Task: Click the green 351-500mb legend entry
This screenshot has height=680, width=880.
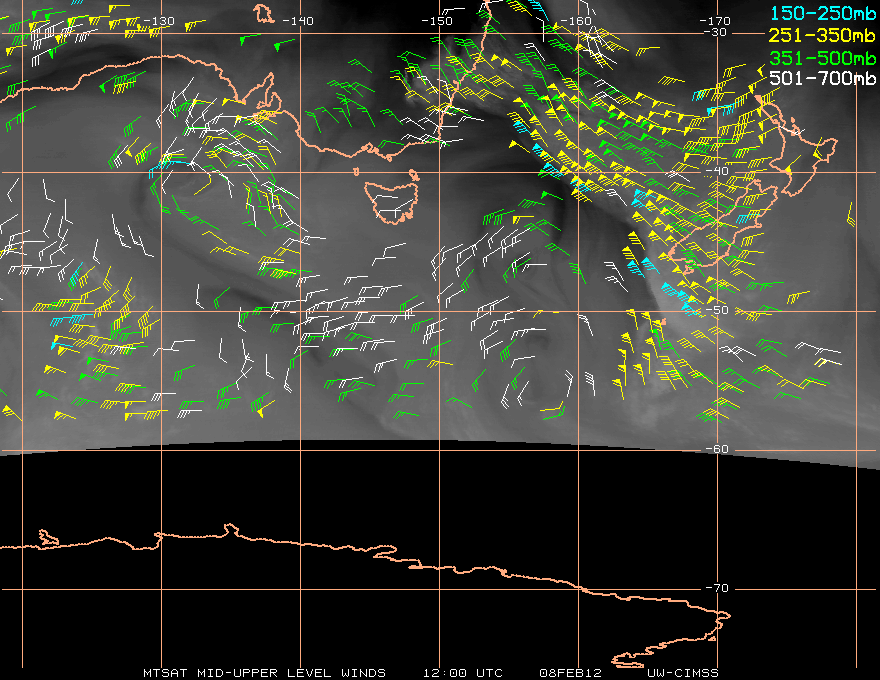Action: pyautogui.click(x=822, y=56)
